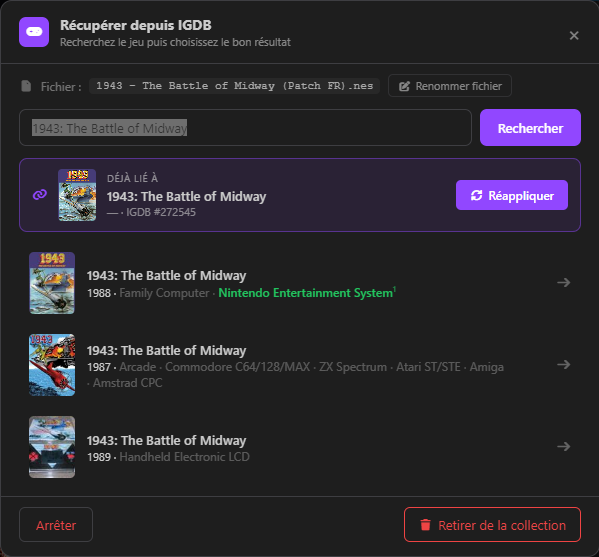Click the Arrêter button
Image resolution: width=599 pixels, height=557 pixels.
[x=56, y=525]
